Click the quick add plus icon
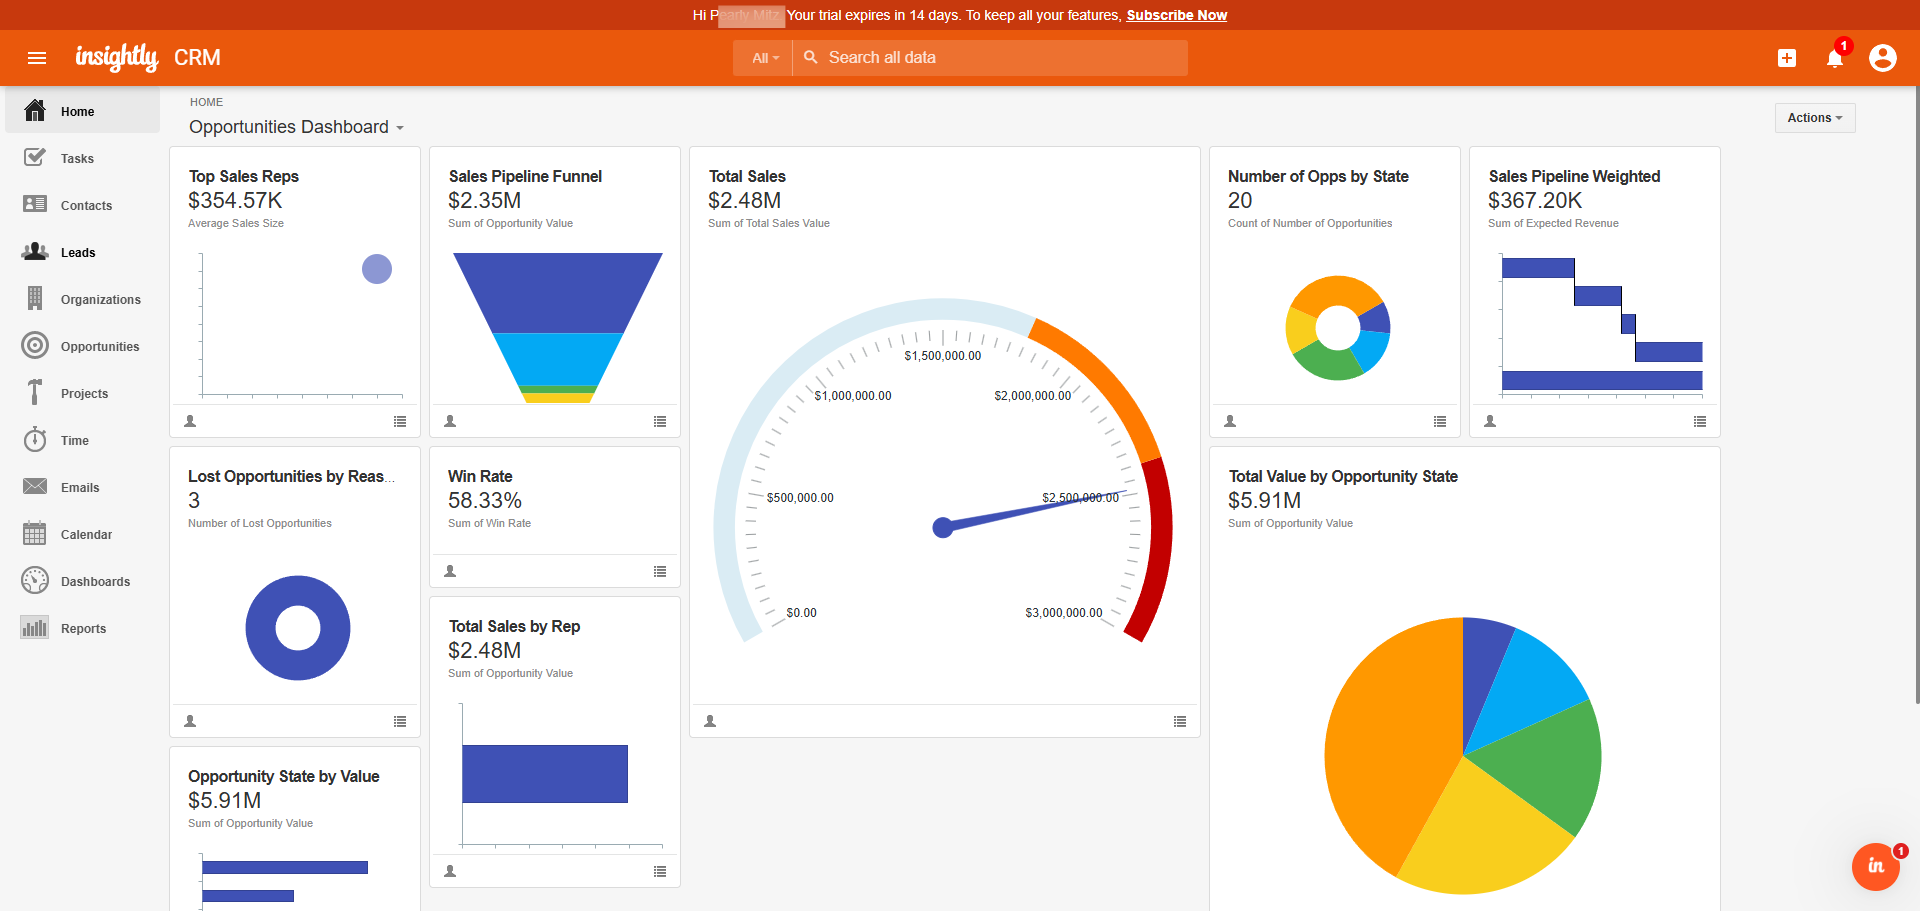Image resolution: width=1920 pixels, height=911 pixels. [x=1787, y=58]
